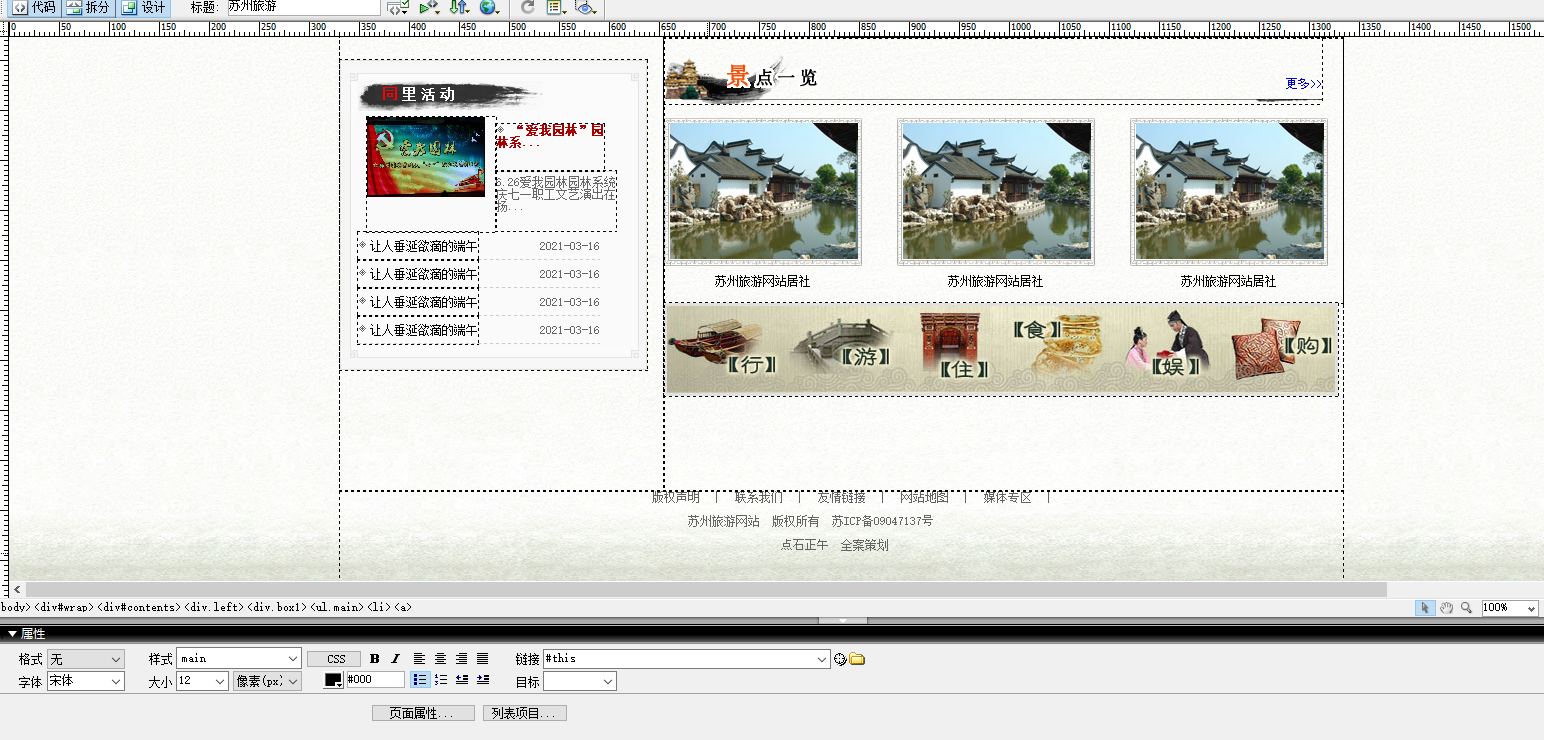Select the 爱我园林 event thumbnail image
Viewport: 1544px width, 740px height.
pos(426,157)
